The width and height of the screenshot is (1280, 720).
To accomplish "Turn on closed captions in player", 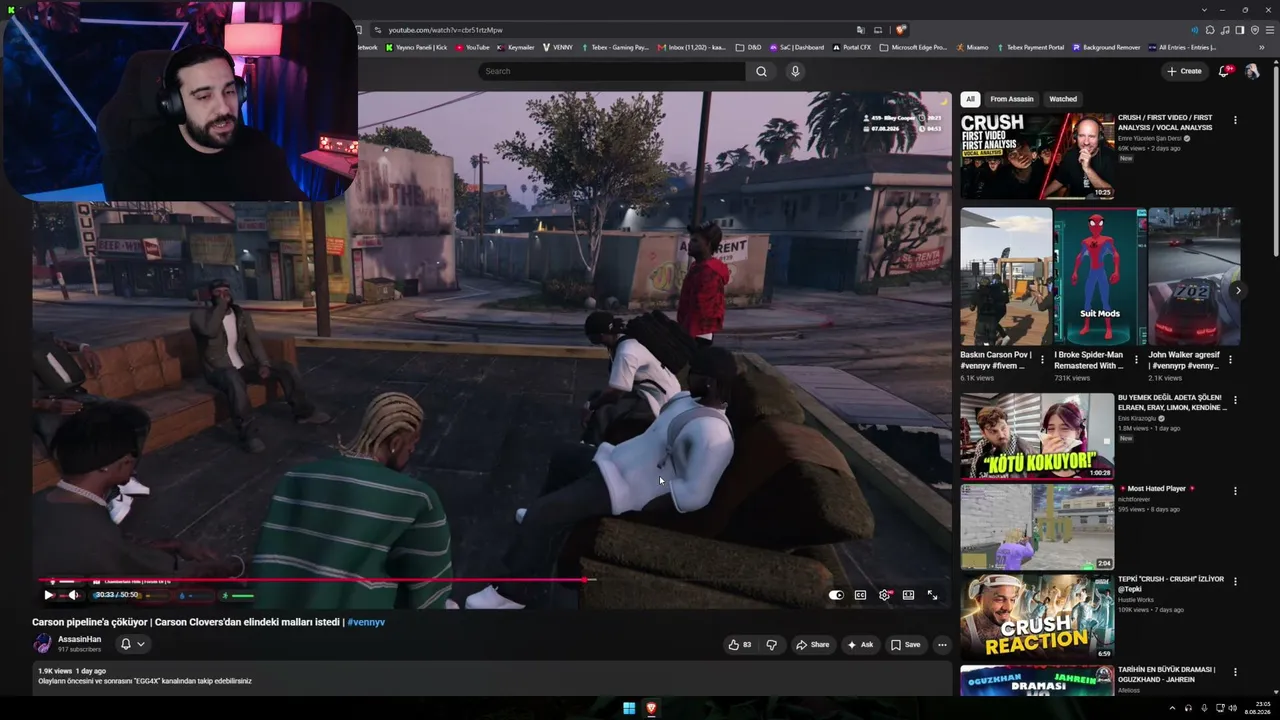I will click(x=860, y=595).
